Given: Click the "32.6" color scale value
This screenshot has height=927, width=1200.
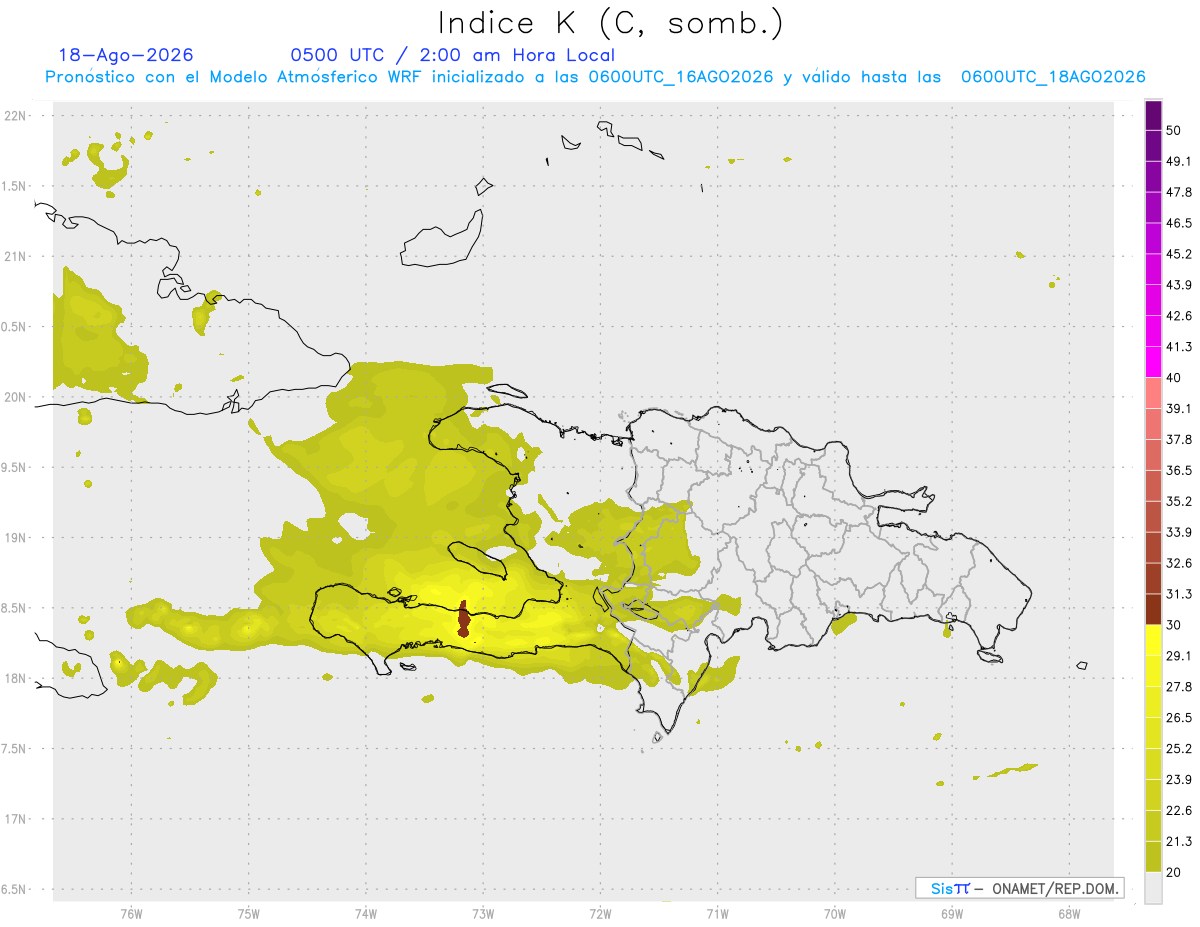Looking at the screenshot, I should pos(1179,563).
